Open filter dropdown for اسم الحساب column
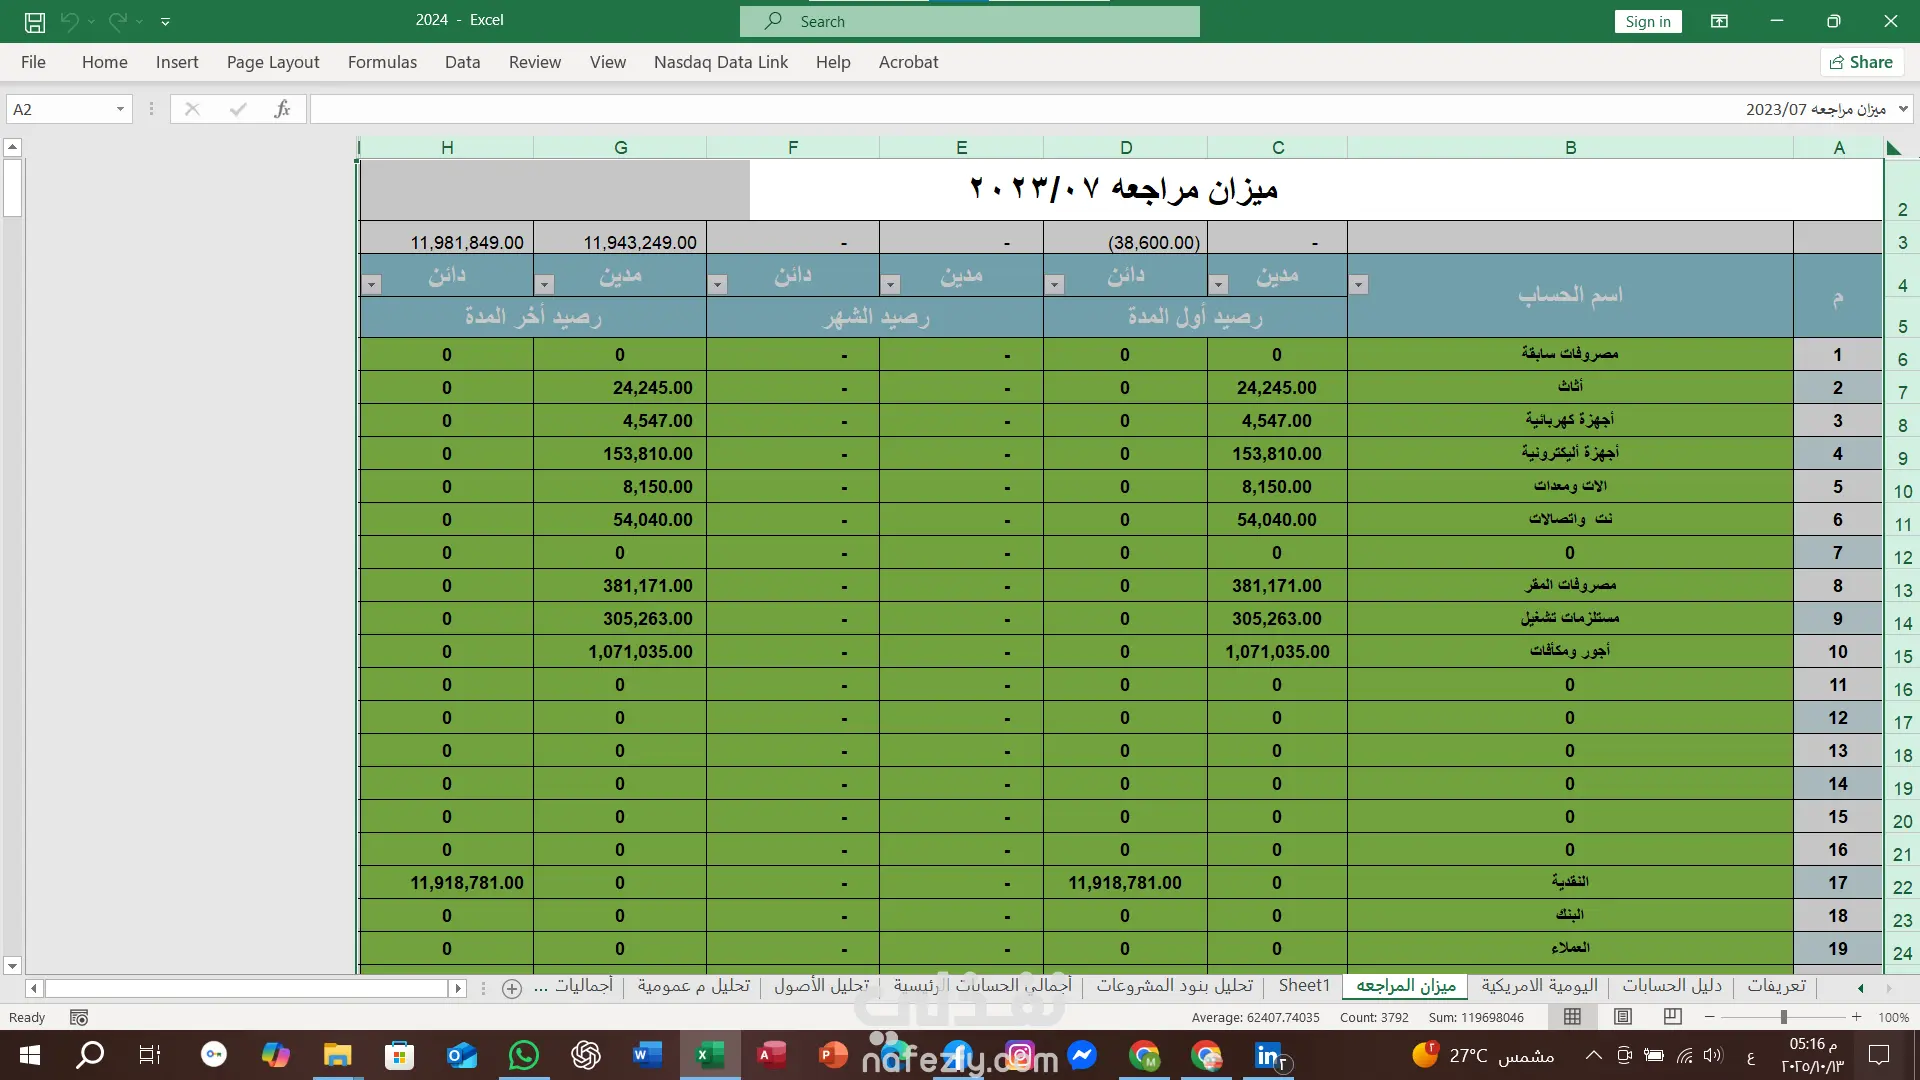The width and height of the screenshot is (1920, 1080). (x=1358, y=285)
